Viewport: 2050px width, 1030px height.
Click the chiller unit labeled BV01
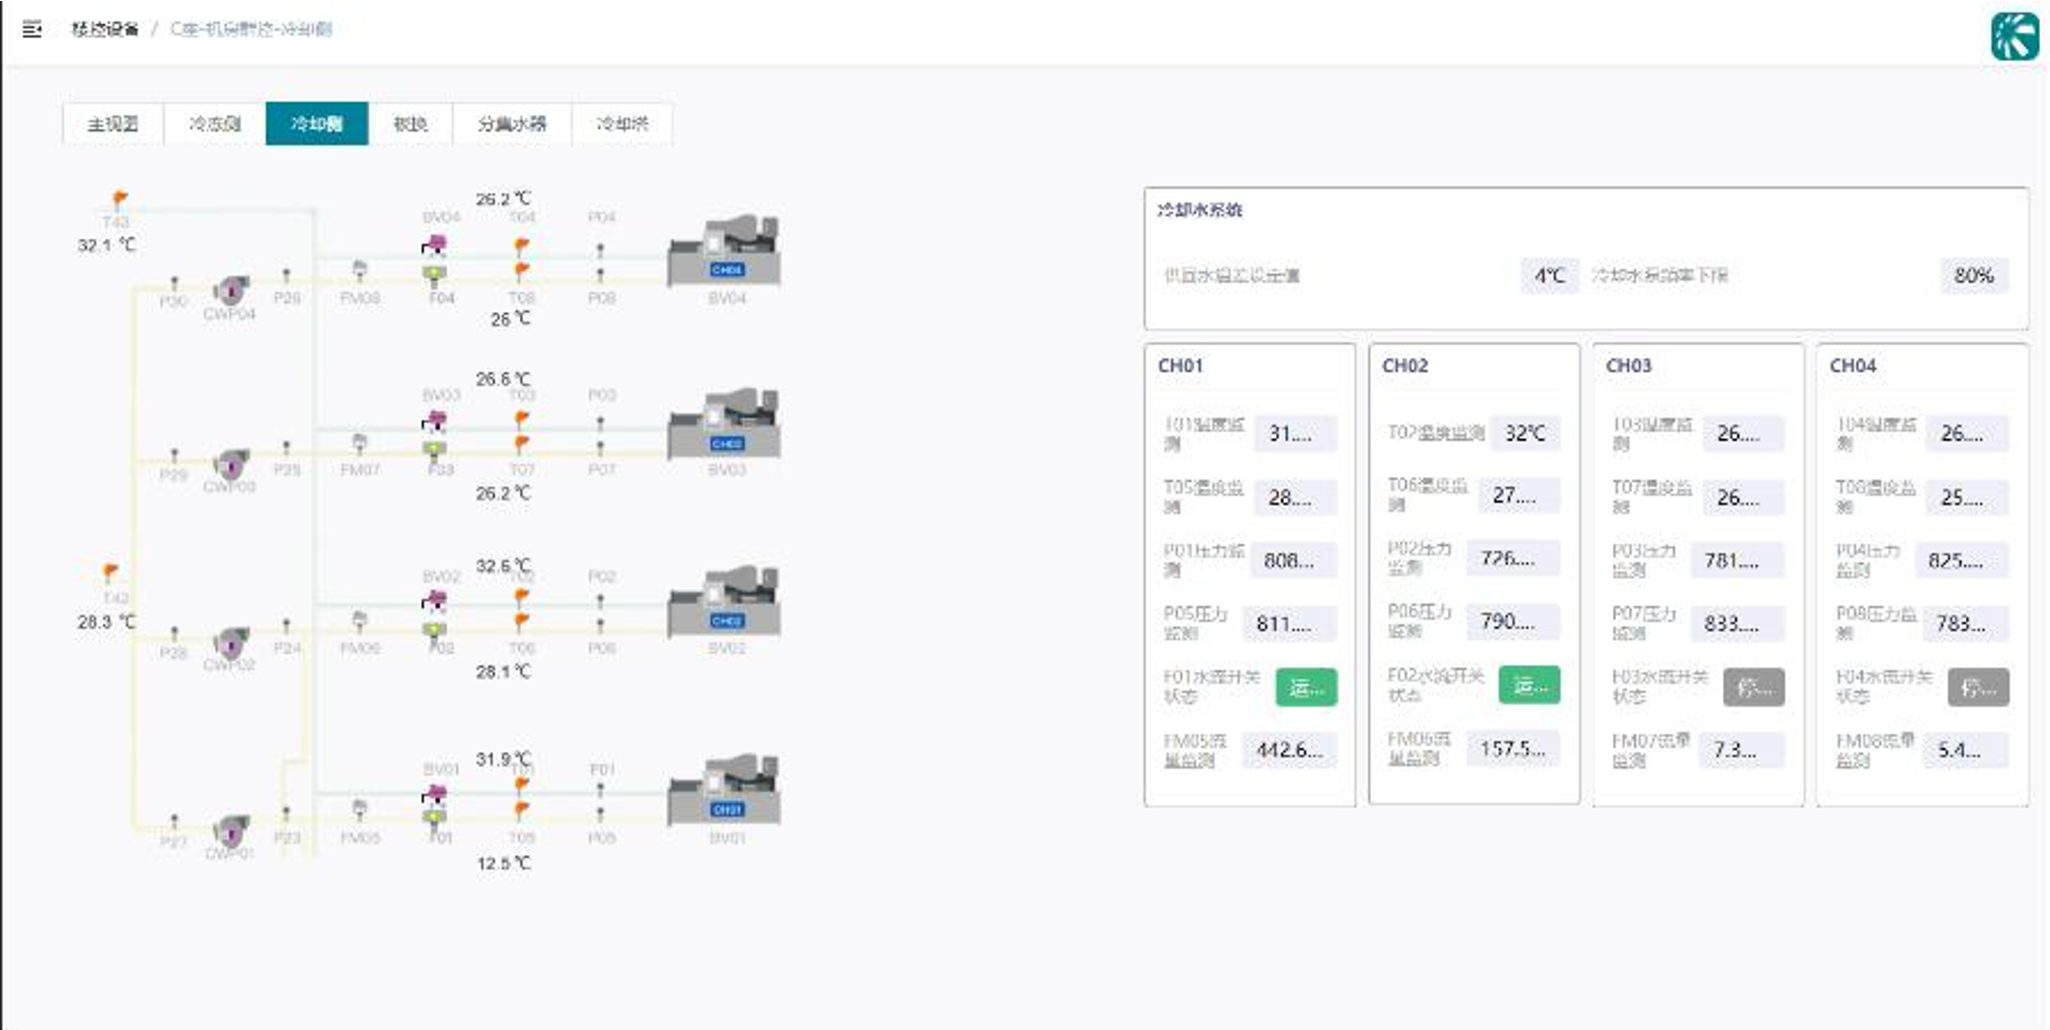pos(725,790)
